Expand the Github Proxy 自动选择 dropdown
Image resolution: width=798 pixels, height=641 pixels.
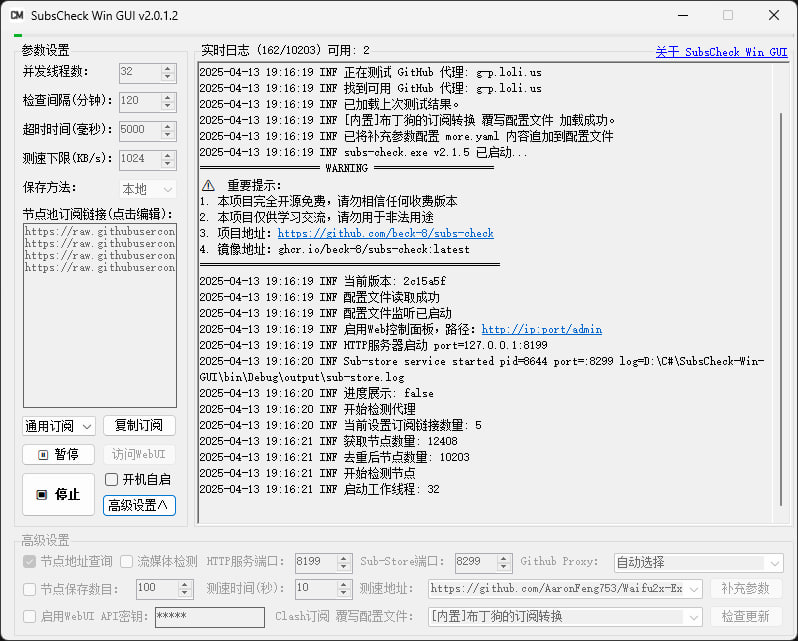click(x=698, y=562)
